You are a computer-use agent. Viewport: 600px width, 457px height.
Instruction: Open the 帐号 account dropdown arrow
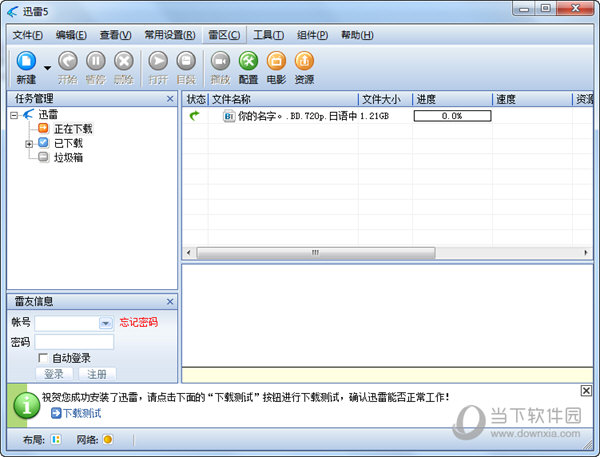106,323
